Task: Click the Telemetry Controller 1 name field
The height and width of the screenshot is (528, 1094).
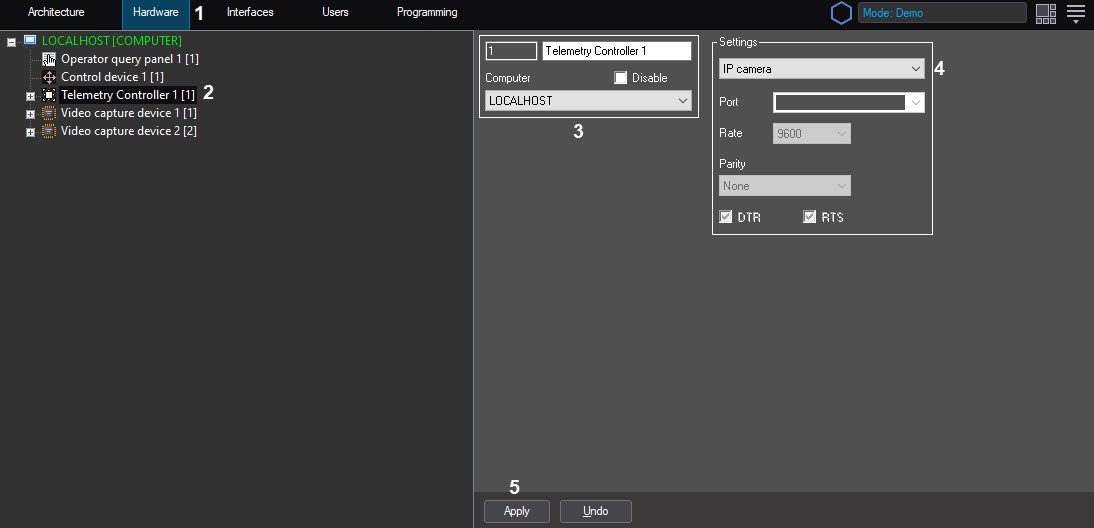Action: pos(617,51)
